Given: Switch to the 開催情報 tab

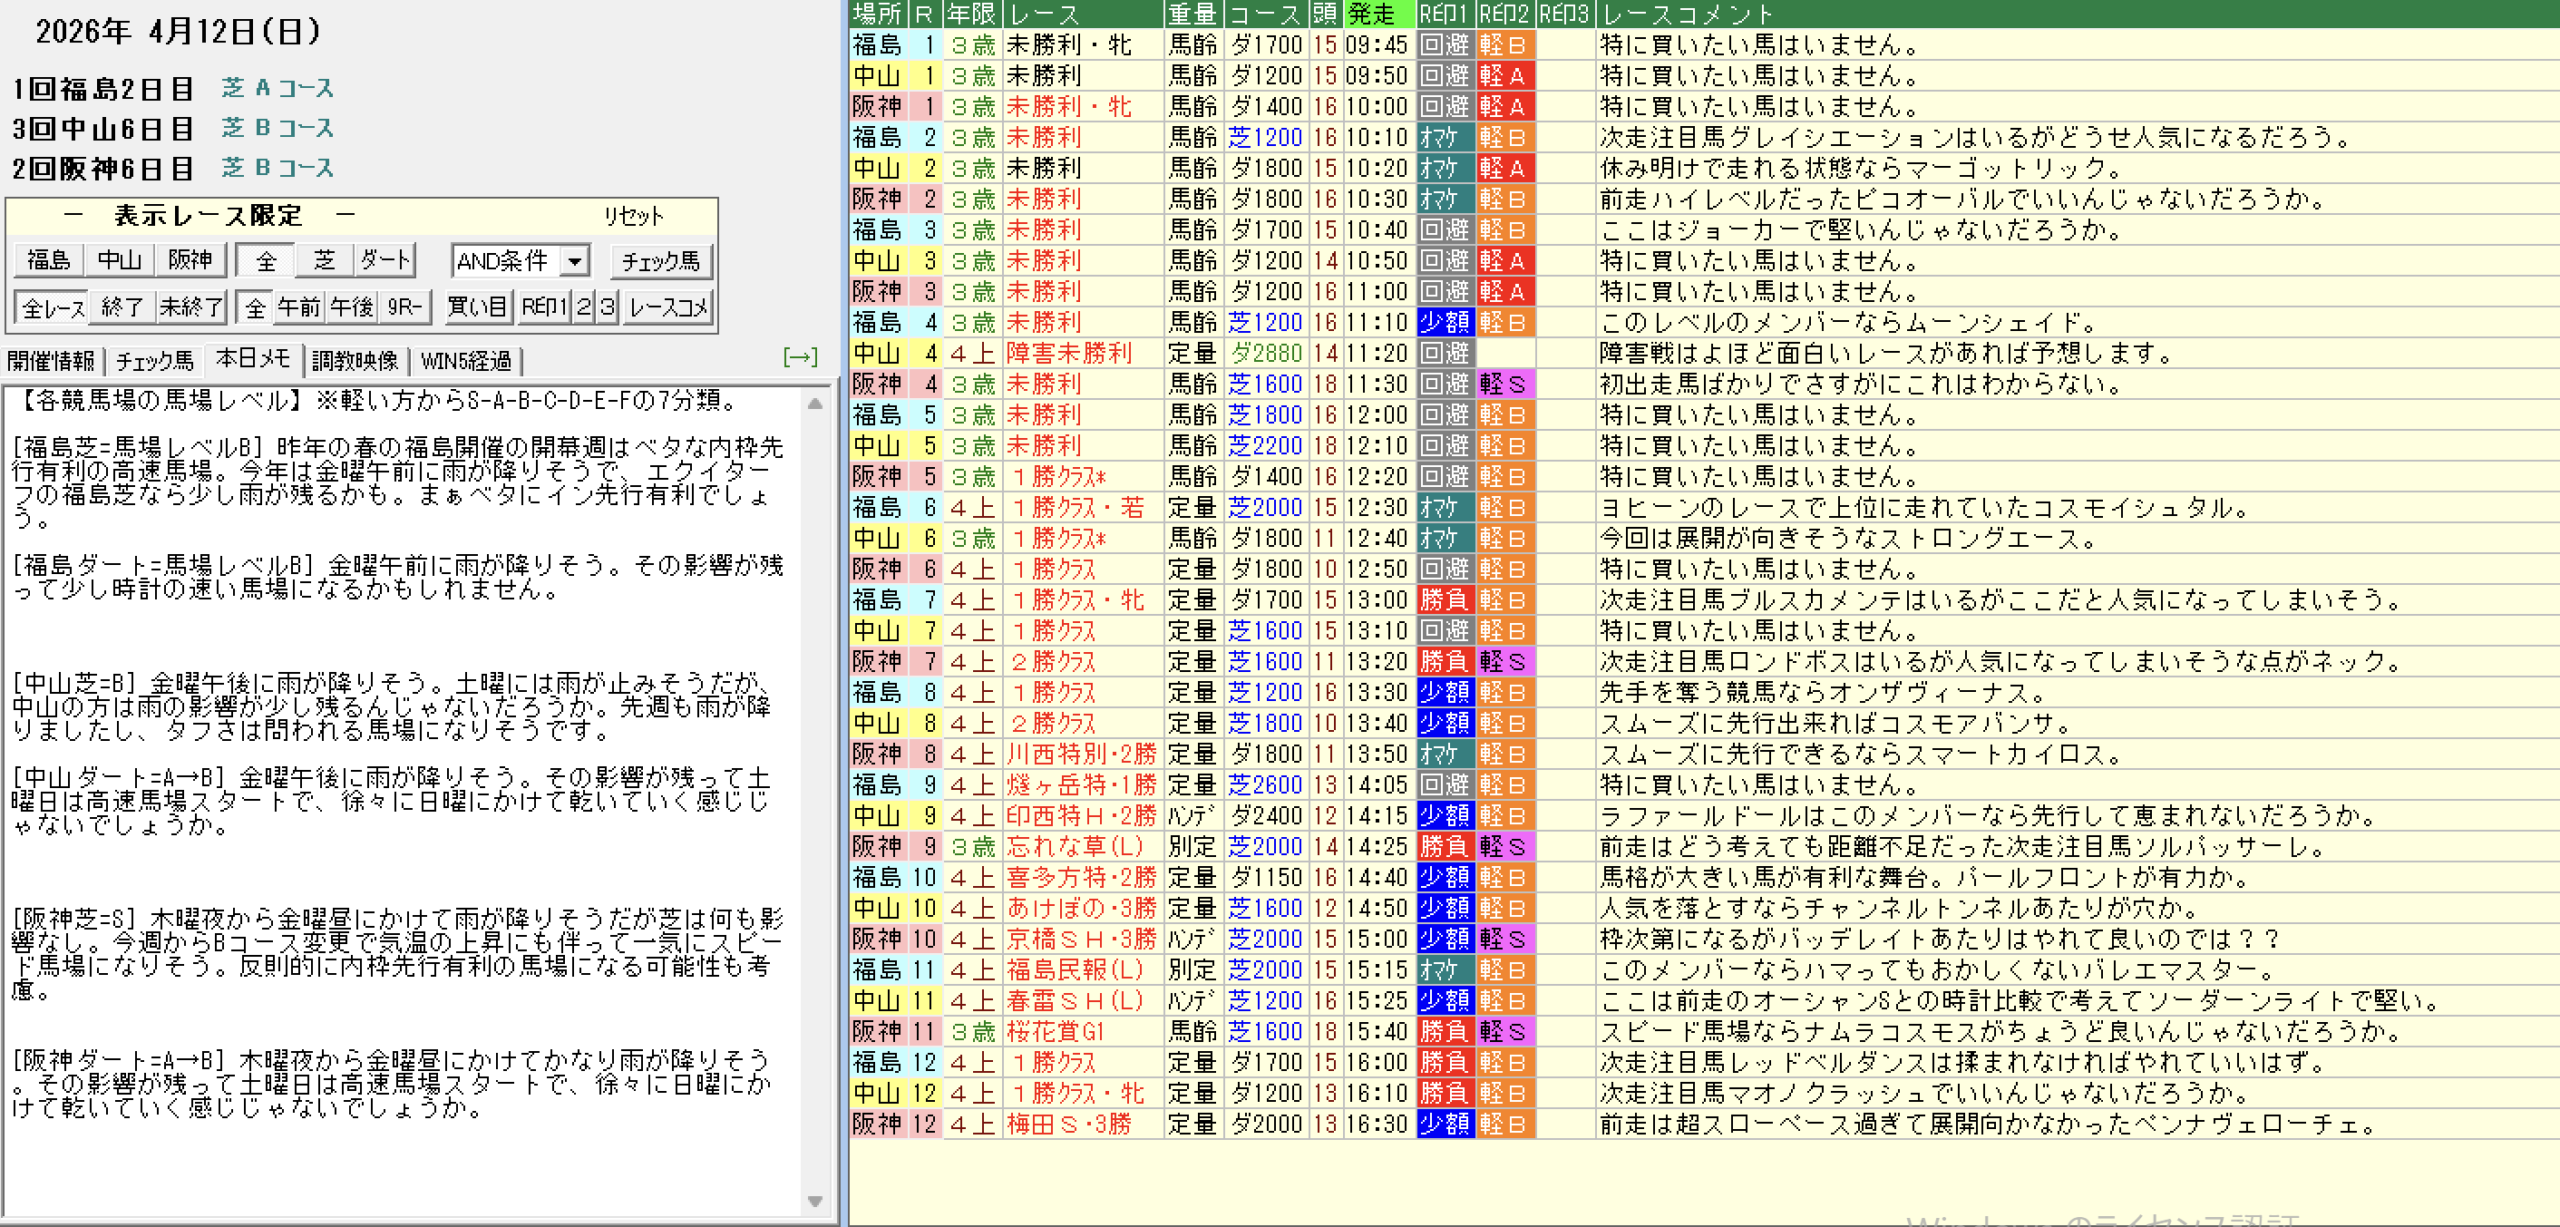Looking at the screenshot, I should [51, 361].
